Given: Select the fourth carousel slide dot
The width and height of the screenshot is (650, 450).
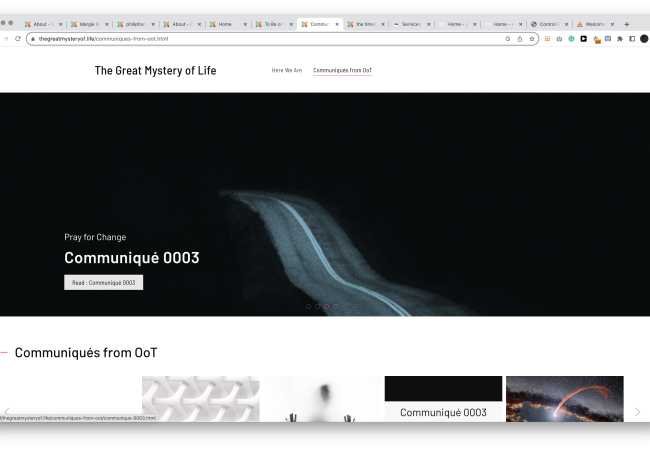Looking at the screenshot, I should tap(335, 307).
